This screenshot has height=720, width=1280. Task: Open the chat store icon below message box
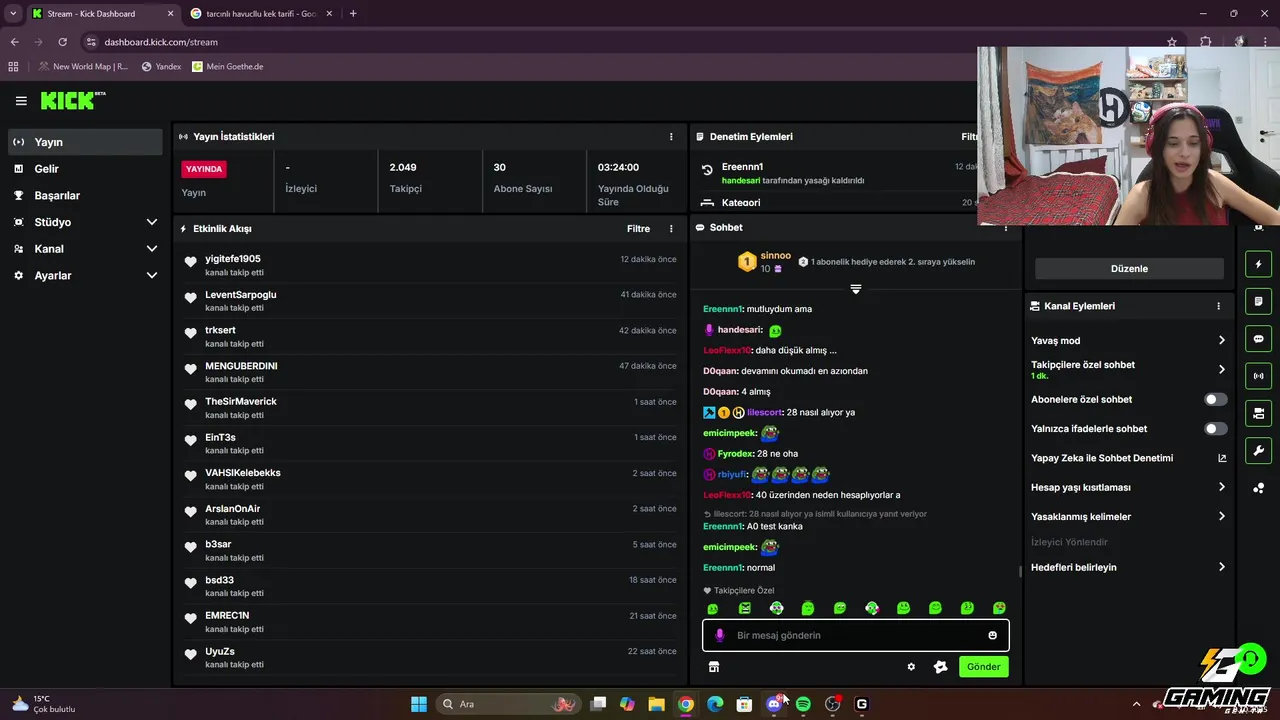(x=714, y=667)
